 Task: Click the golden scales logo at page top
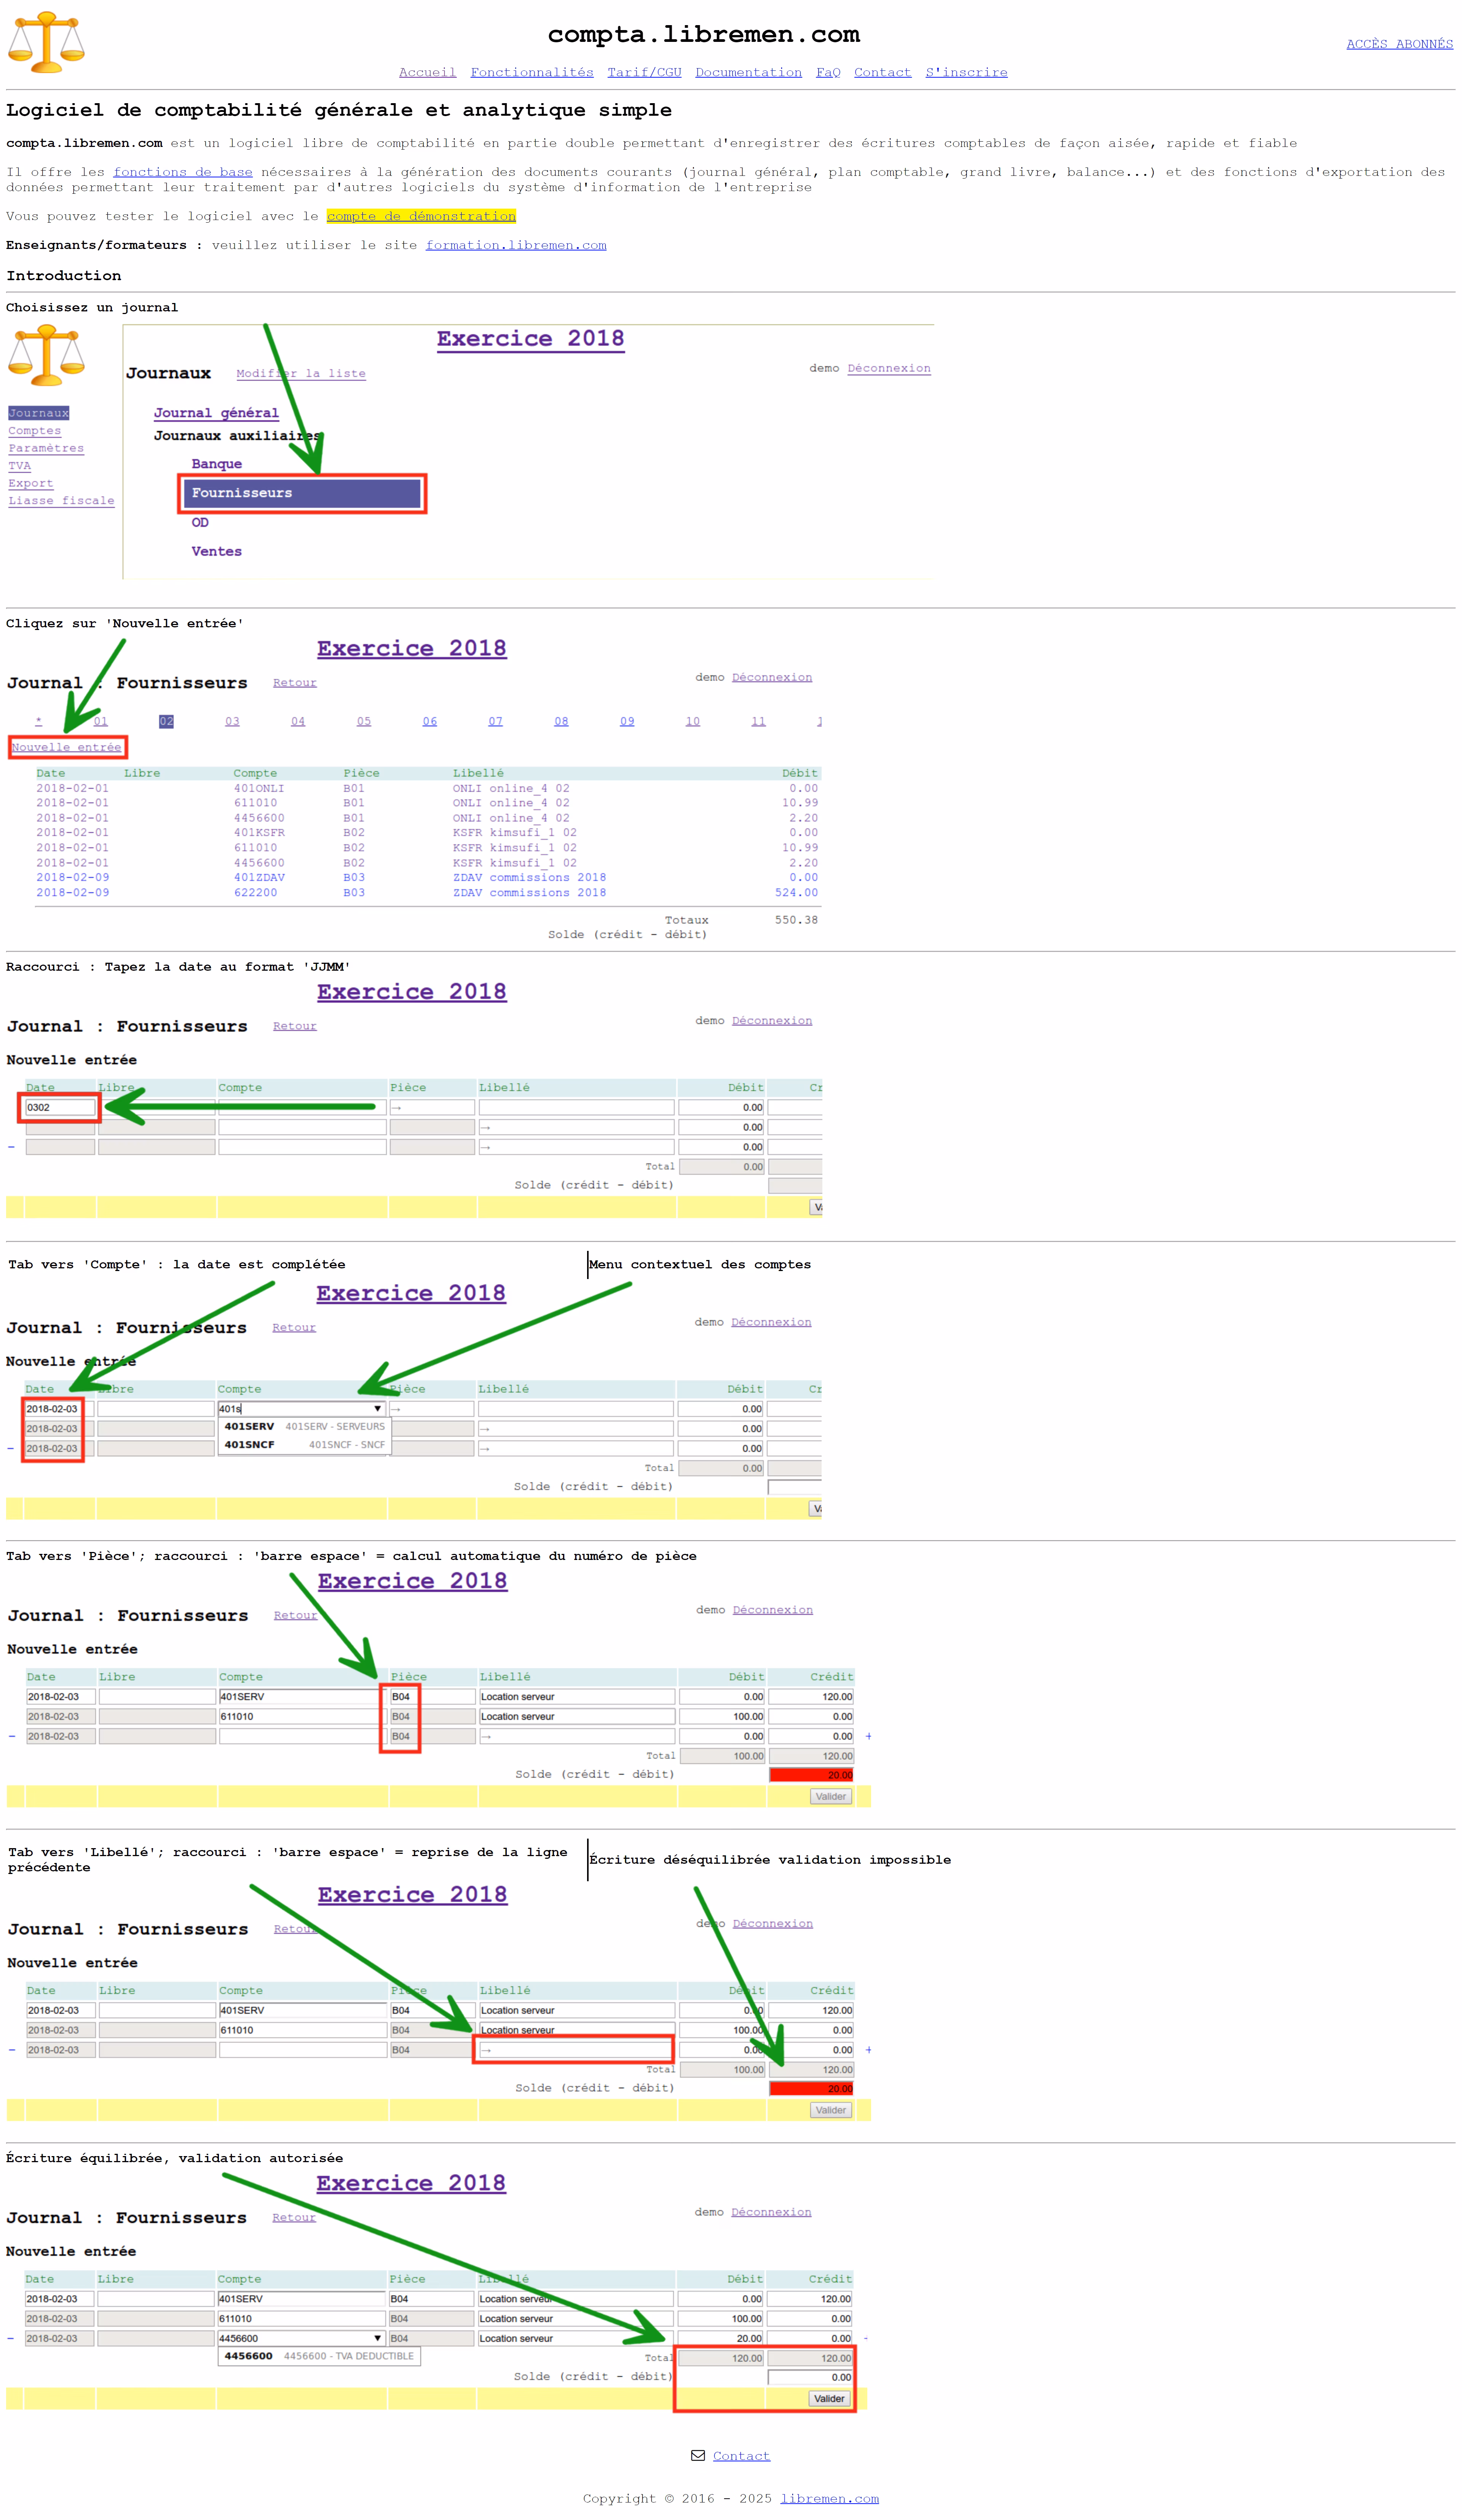click(46, 42)
